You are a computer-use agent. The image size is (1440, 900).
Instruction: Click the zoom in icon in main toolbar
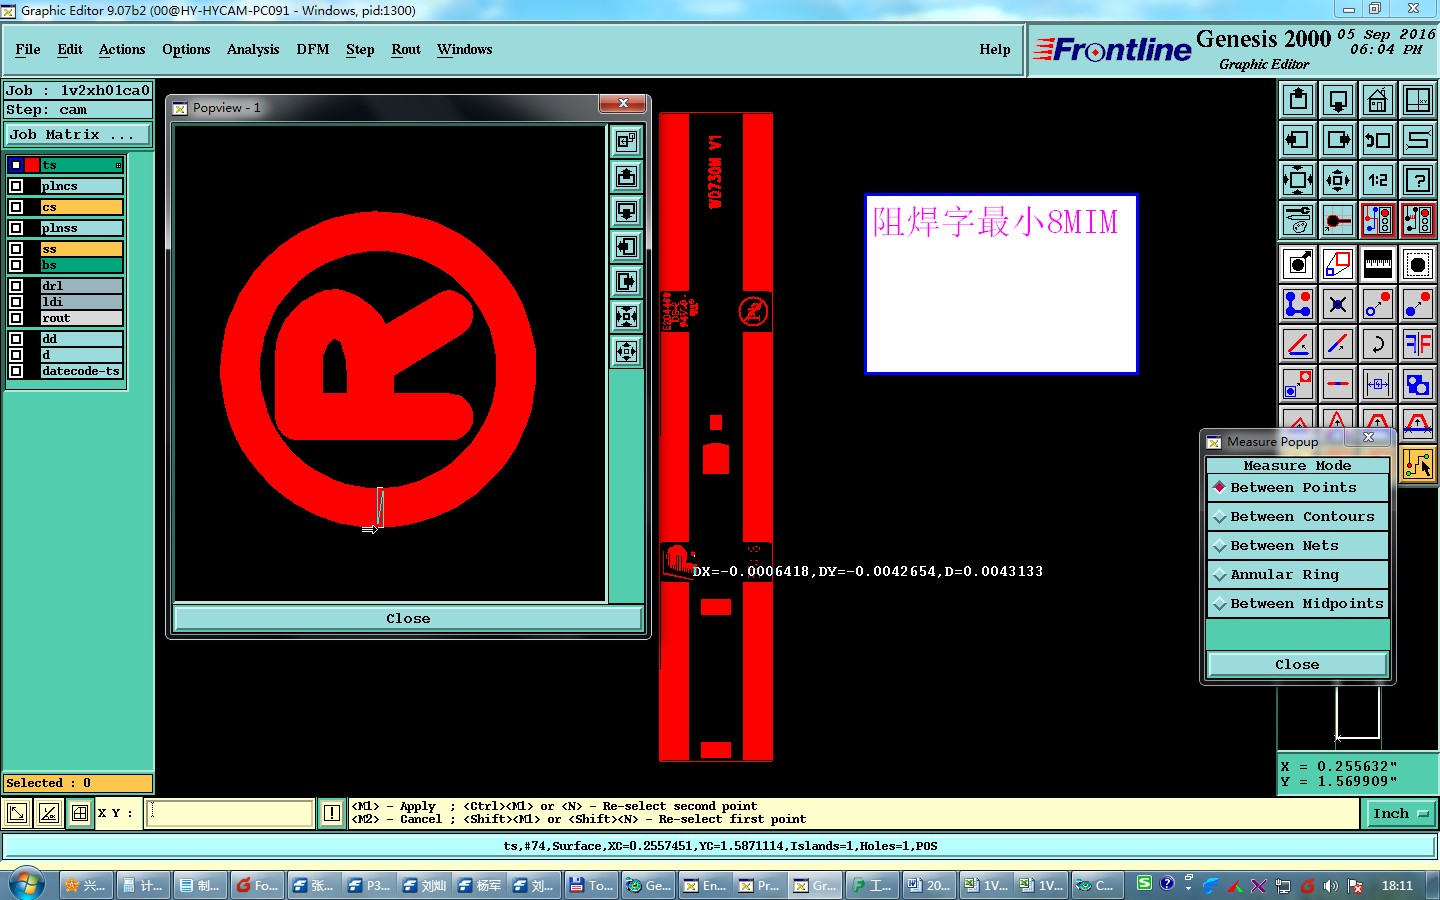[1298, 180]
